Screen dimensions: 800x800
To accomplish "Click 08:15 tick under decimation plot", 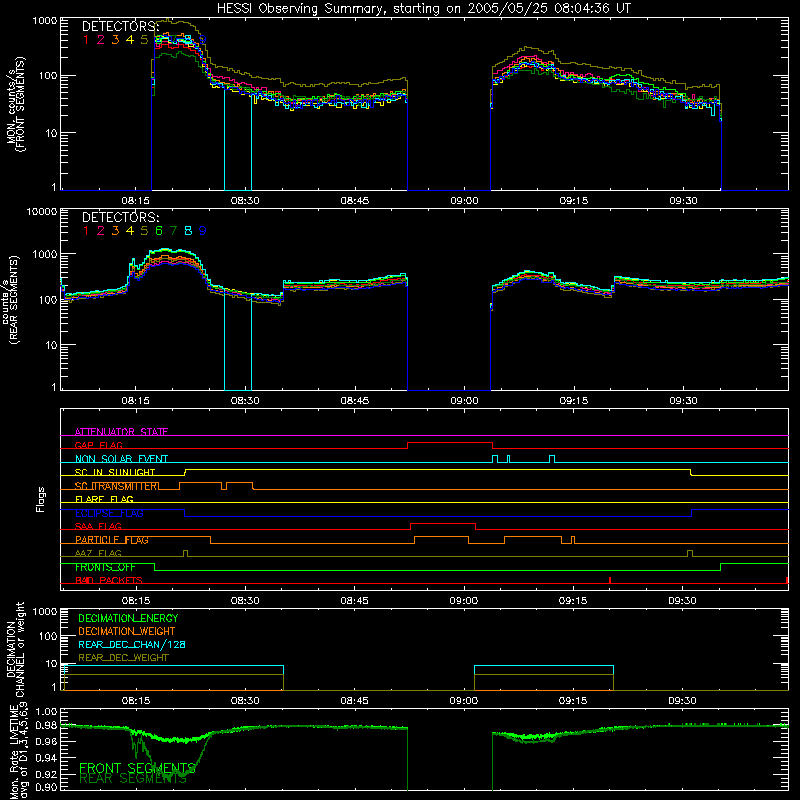I will (136, 701).
